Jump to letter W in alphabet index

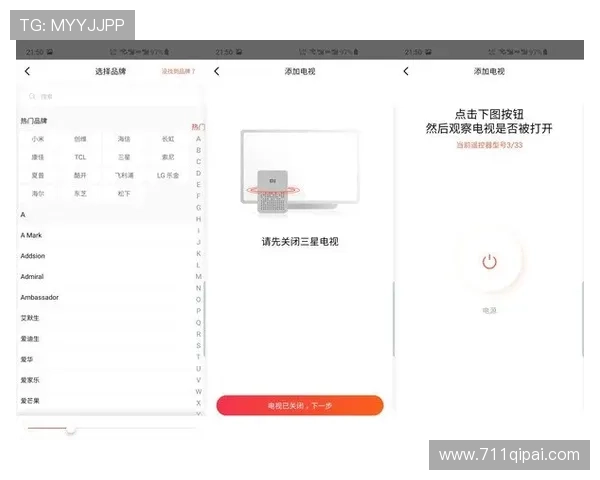[x=198, y=391]
